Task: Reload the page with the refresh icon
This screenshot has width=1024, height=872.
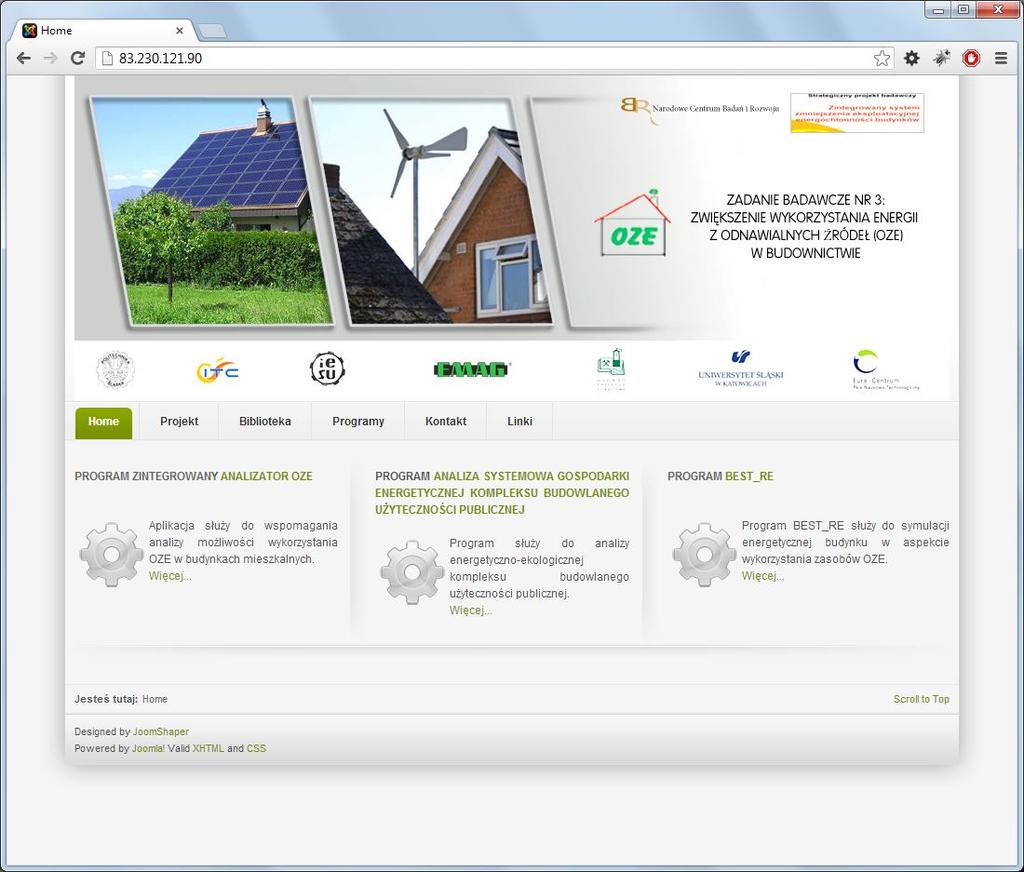Action: (77, 58)
